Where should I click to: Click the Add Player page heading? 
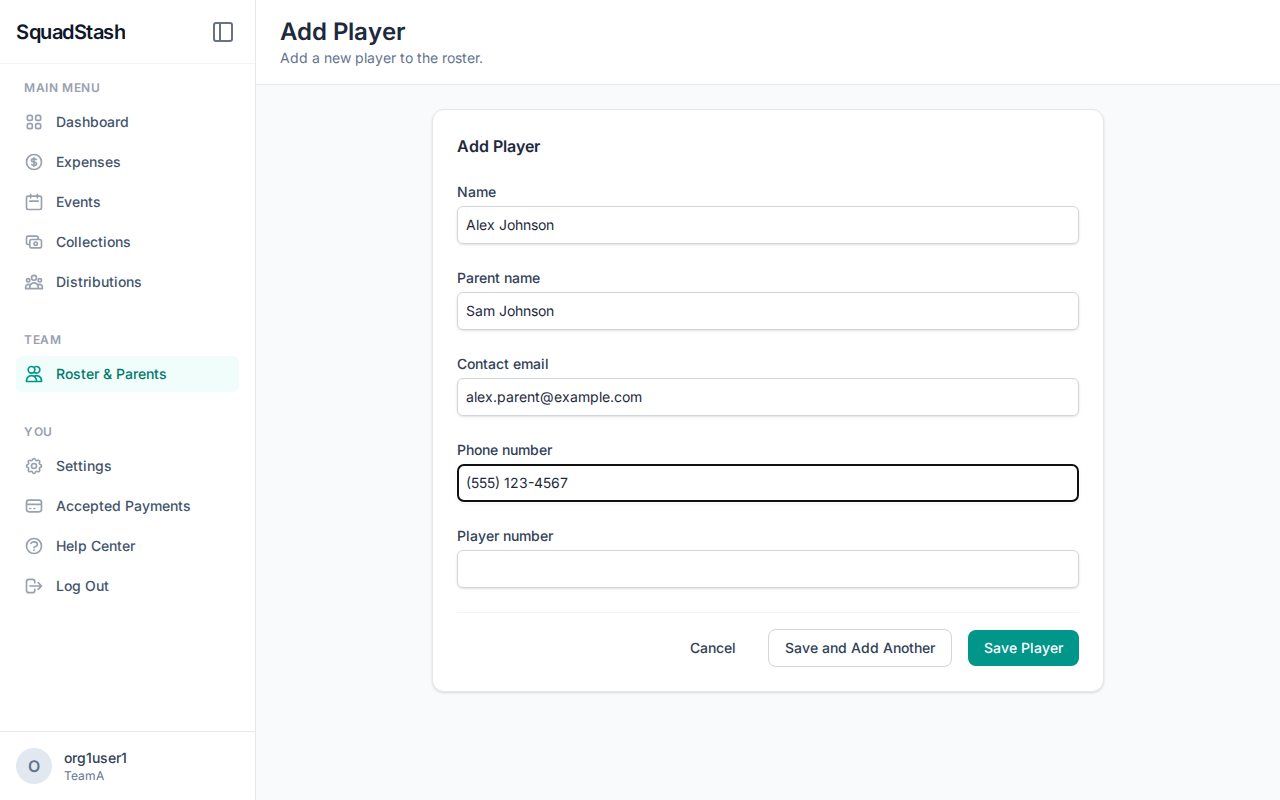click(x=343, y=31)
